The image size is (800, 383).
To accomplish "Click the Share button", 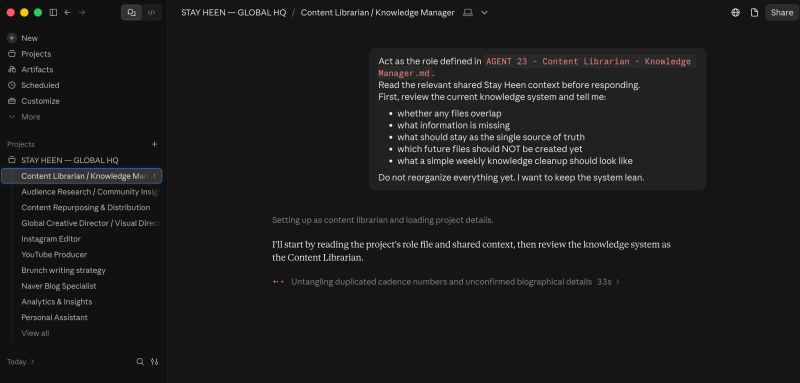I will (x=782, y=13).
